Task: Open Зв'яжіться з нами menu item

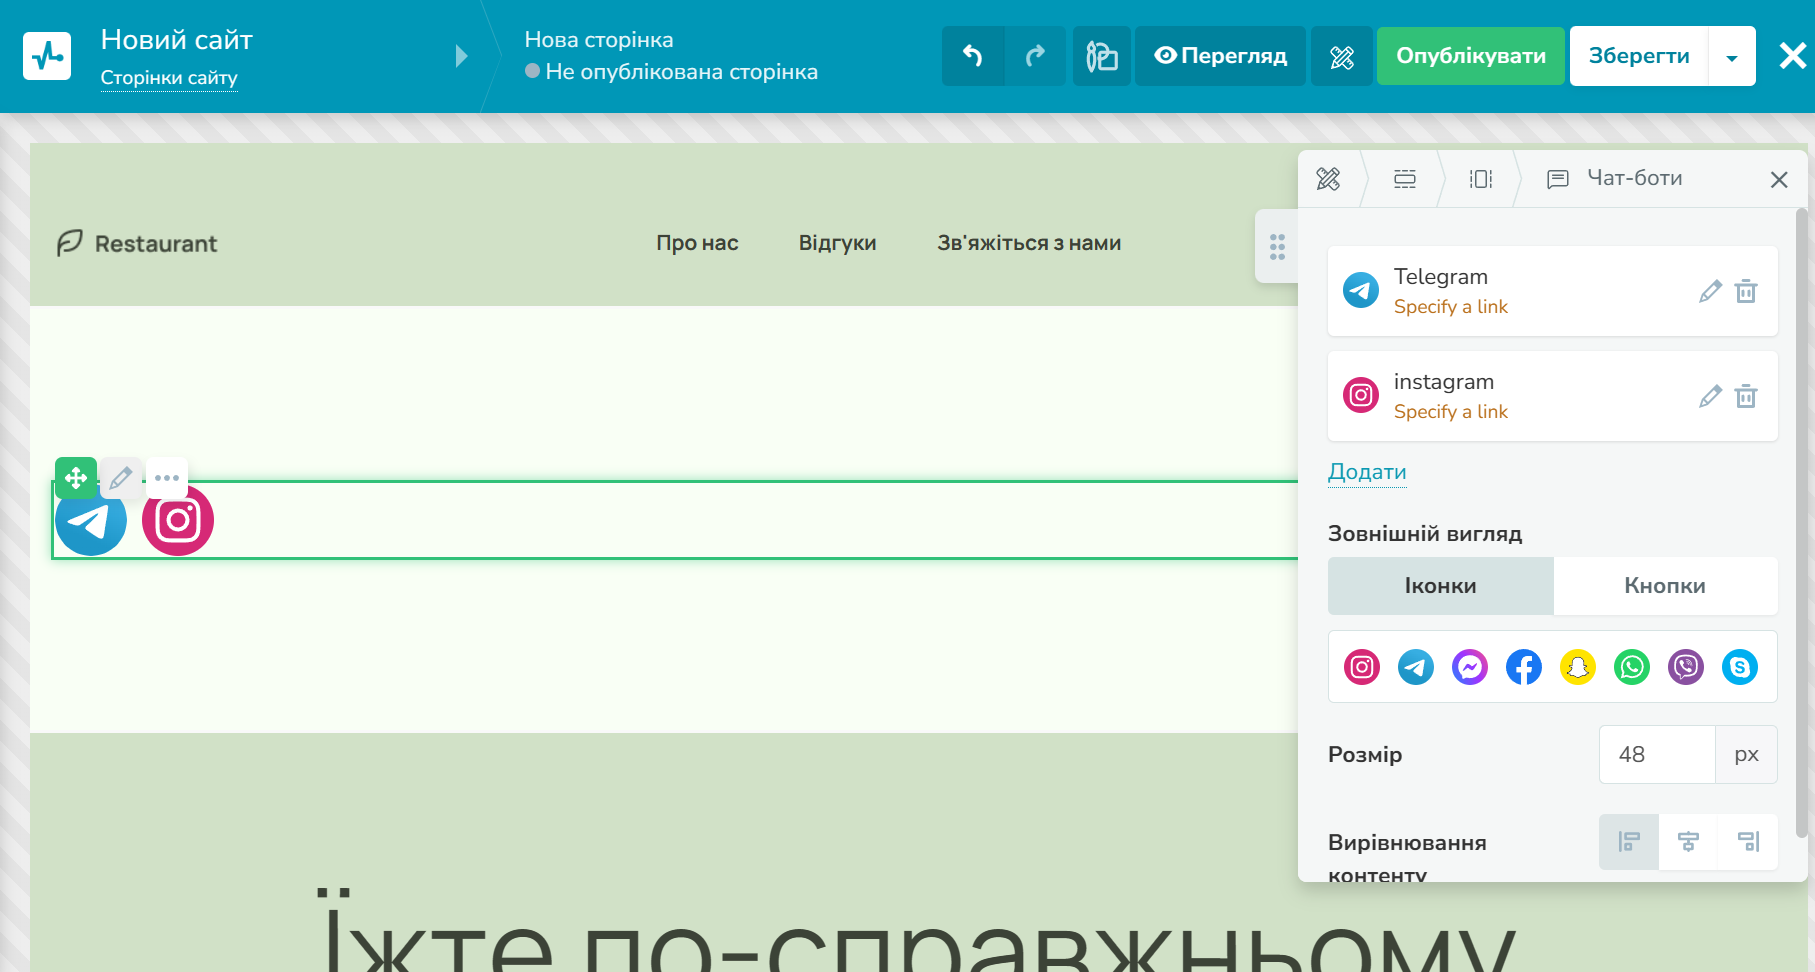Action: (x=1029, y=243)
